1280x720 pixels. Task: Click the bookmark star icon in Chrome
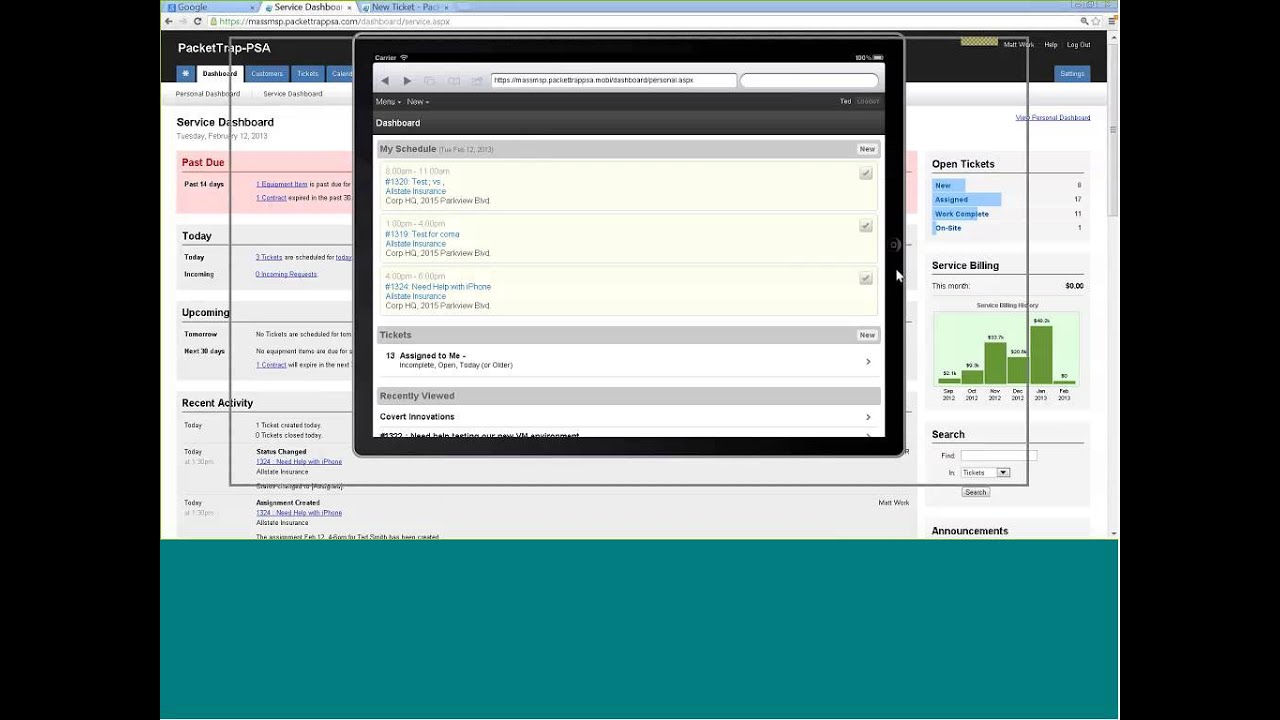tap(1097, 21)
